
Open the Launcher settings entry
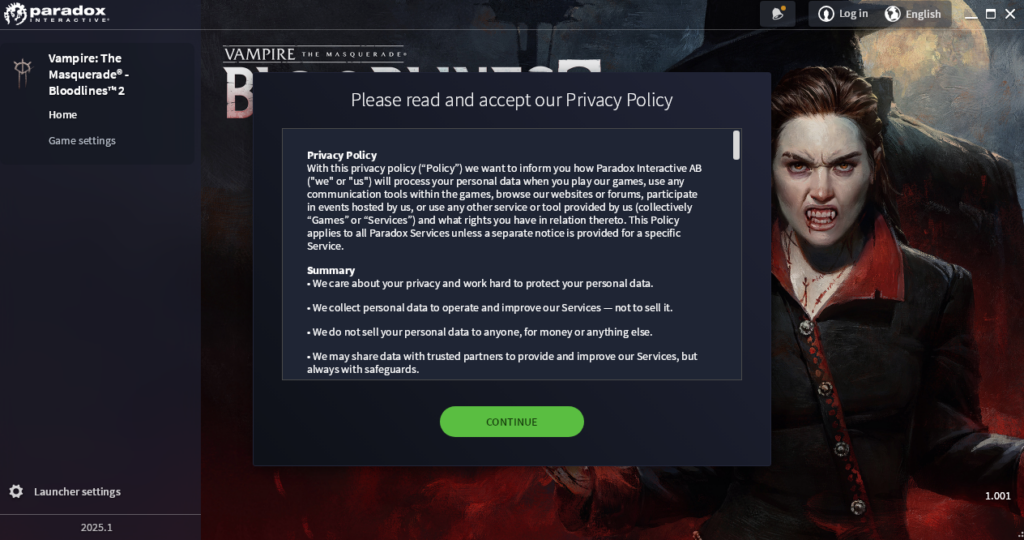(x=77, y=491)
